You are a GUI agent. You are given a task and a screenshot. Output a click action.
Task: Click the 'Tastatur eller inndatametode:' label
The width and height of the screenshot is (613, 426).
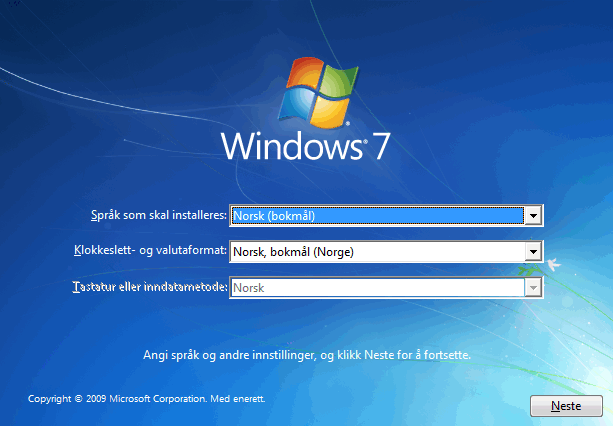point(150,287)
